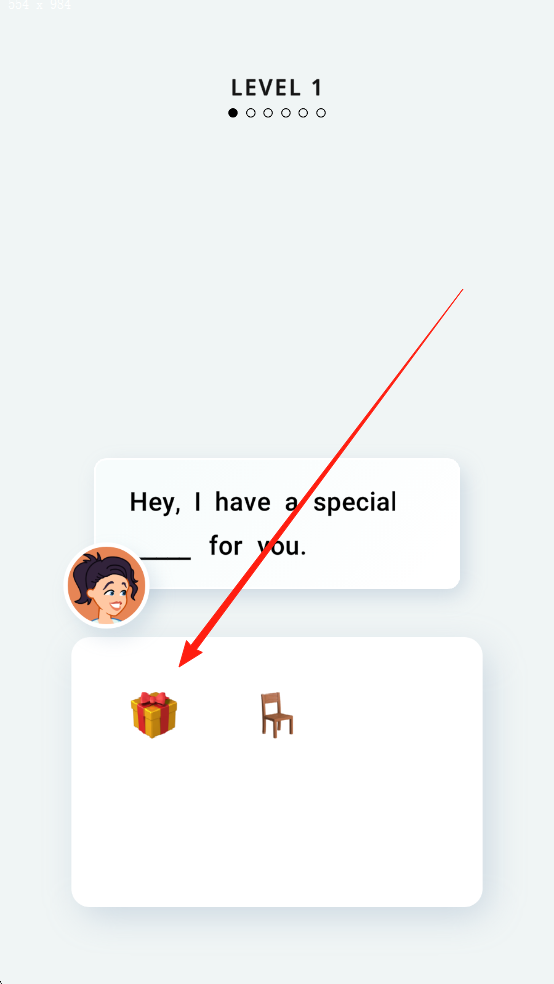Select the third progress dot

point(269,113)
